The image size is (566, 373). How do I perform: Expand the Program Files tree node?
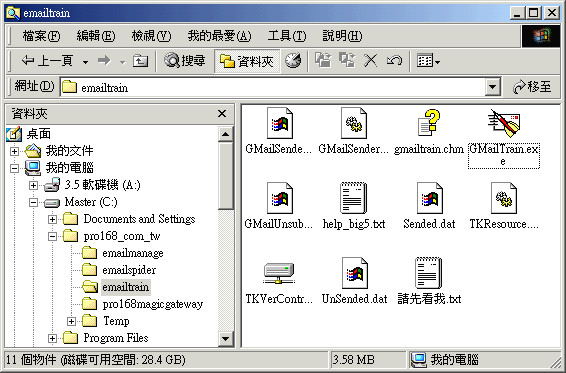(x=52, y=338)
